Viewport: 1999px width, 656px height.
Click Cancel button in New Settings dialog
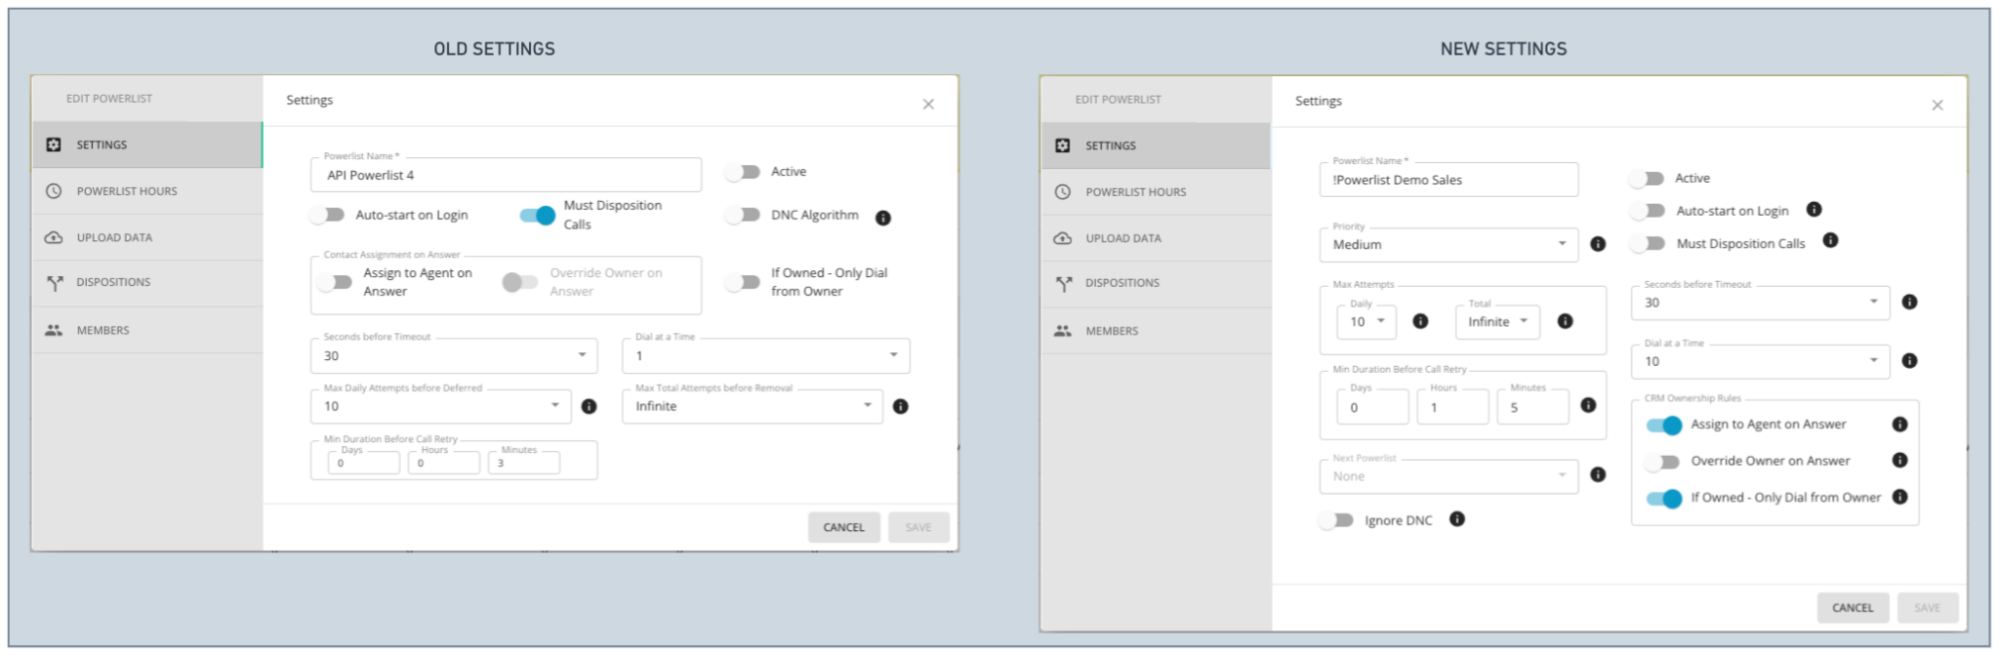click(1853, 608)
